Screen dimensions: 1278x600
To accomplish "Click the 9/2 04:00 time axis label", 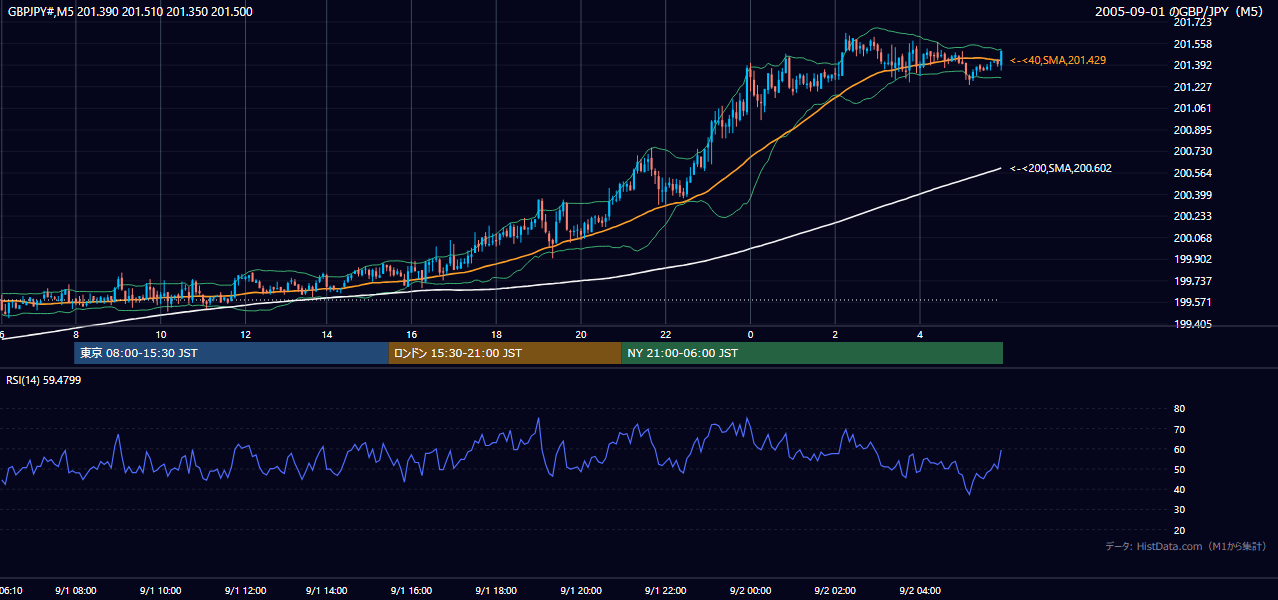I will pyautogui.click(x=919, y=591).
